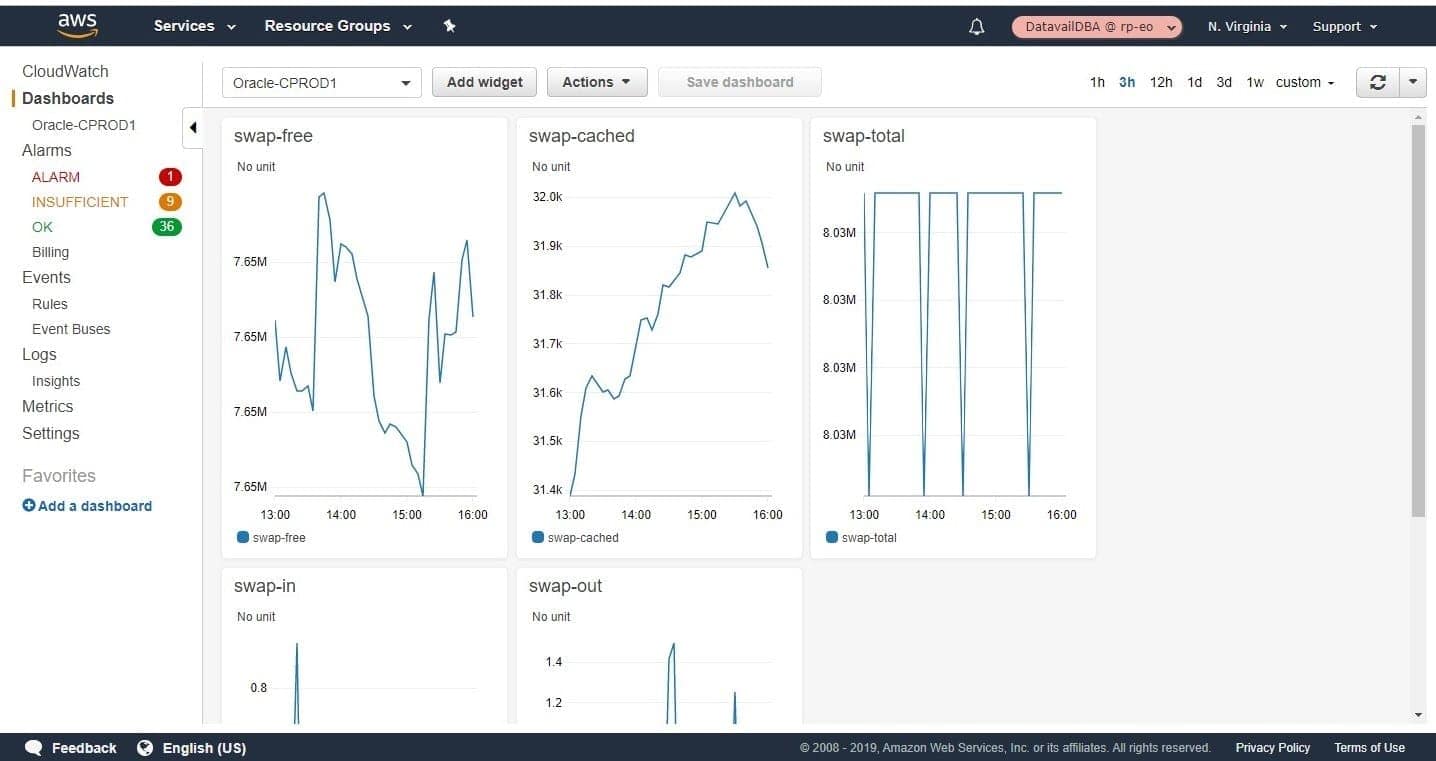Image resolution: width=1436 pixels, height=761 pixels.
Task: Click the Feedback speech bubble icon
Action: (x=33, y=748)
